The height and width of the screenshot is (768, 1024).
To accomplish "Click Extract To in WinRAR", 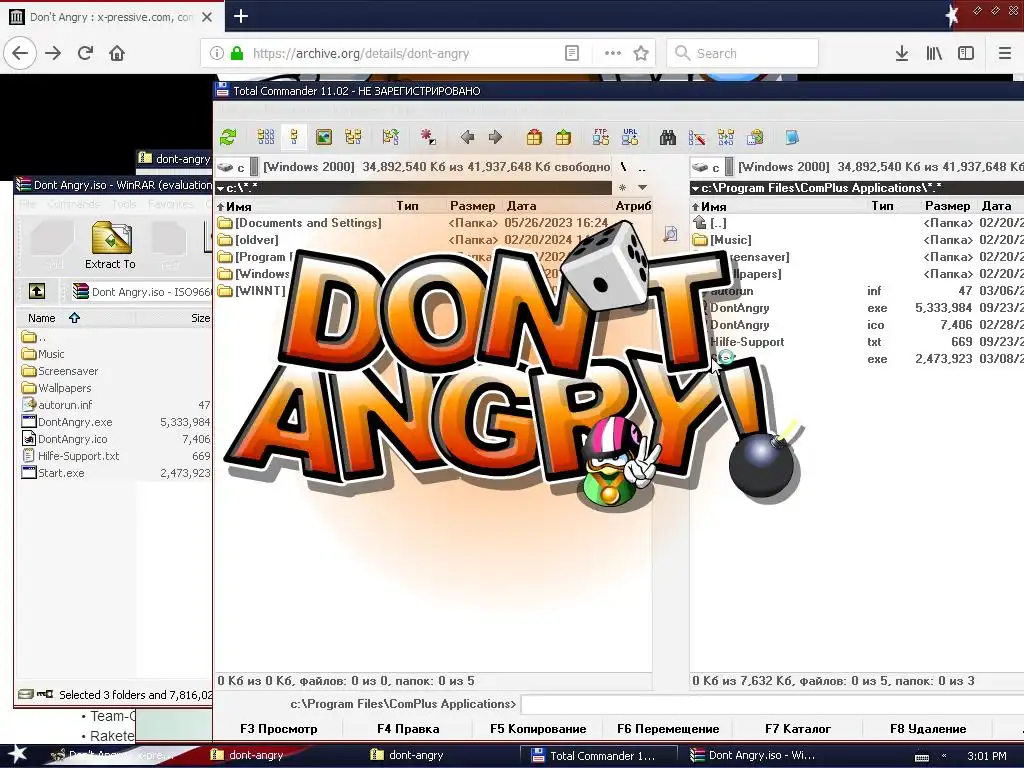I will 110,246.
